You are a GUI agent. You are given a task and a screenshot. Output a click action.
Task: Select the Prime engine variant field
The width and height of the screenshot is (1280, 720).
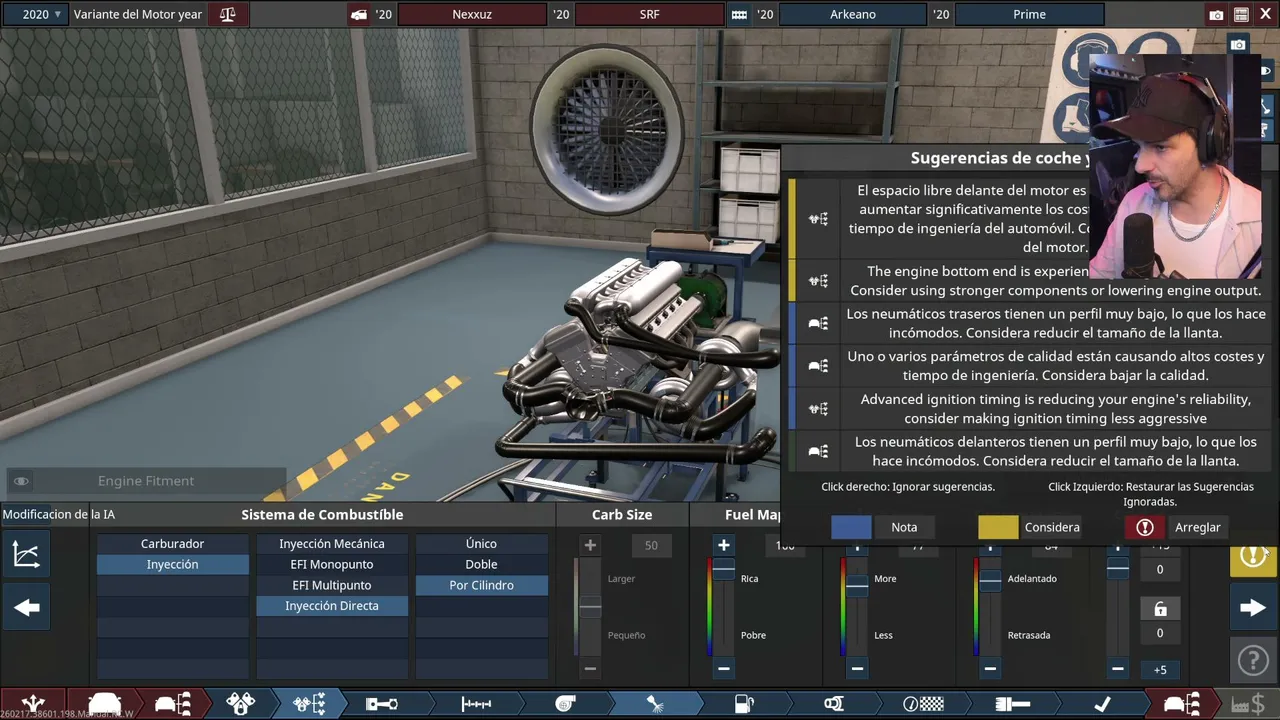point(1029,14)
